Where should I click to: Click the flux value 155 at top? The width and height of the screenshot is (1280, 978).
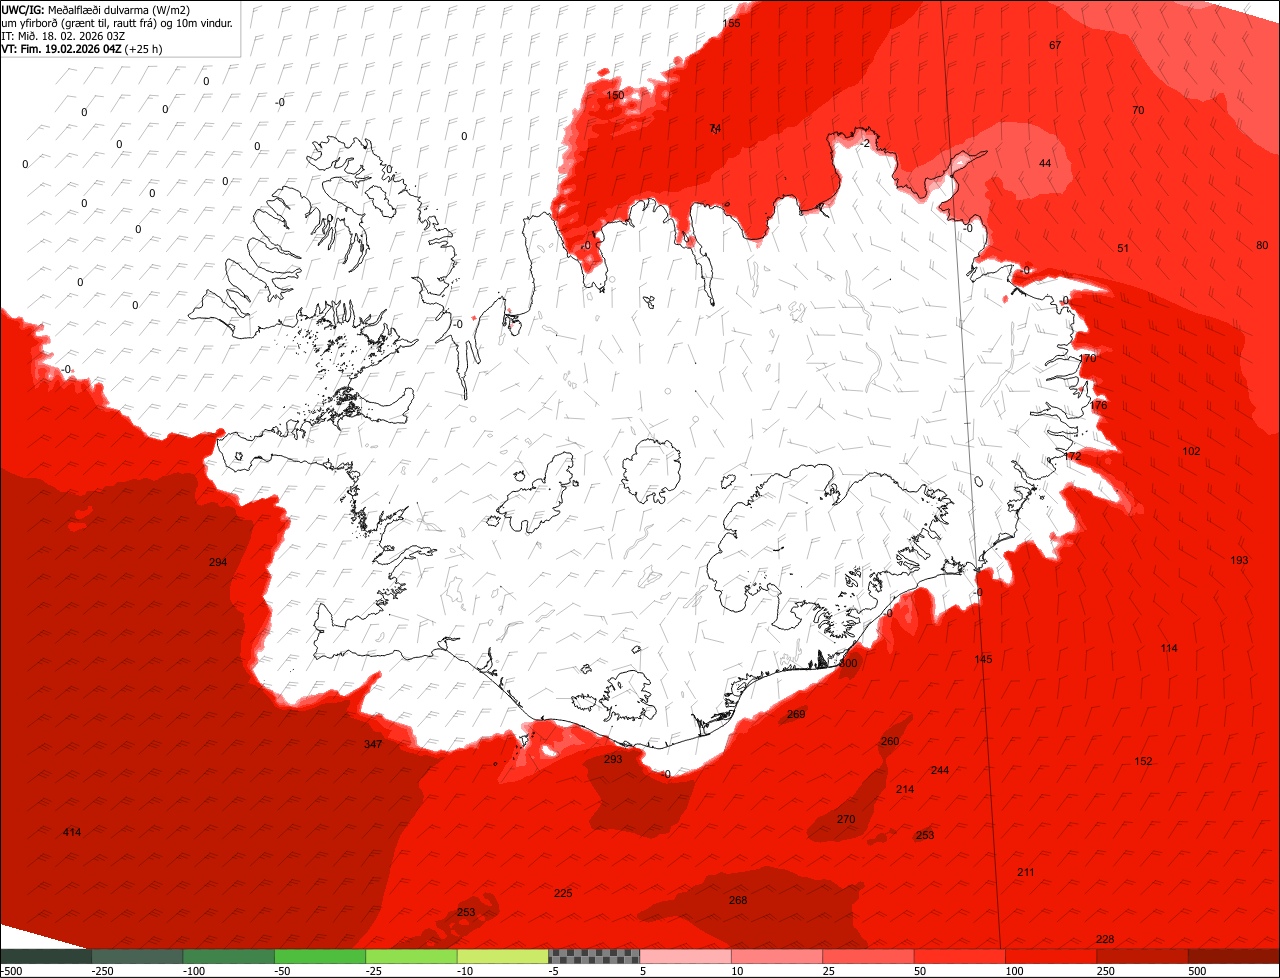(x=732, y=23)
